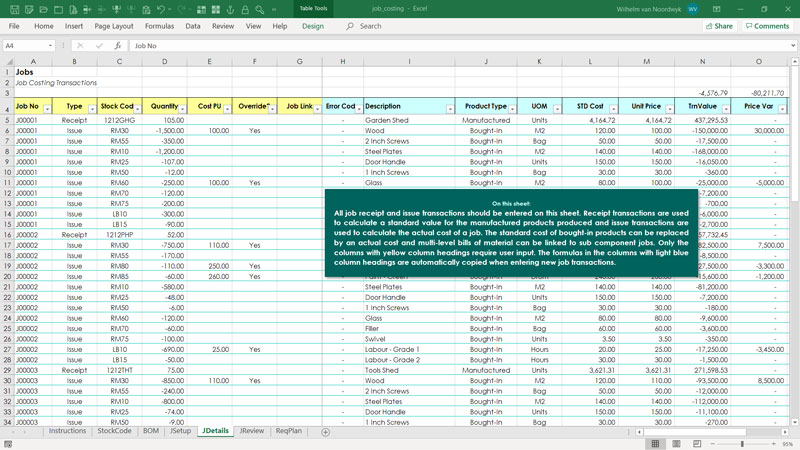The image size is (800, 450).
Task: Click the padlock protect icon in title bar
Action: pyautogui.click(x=245, y=9)
